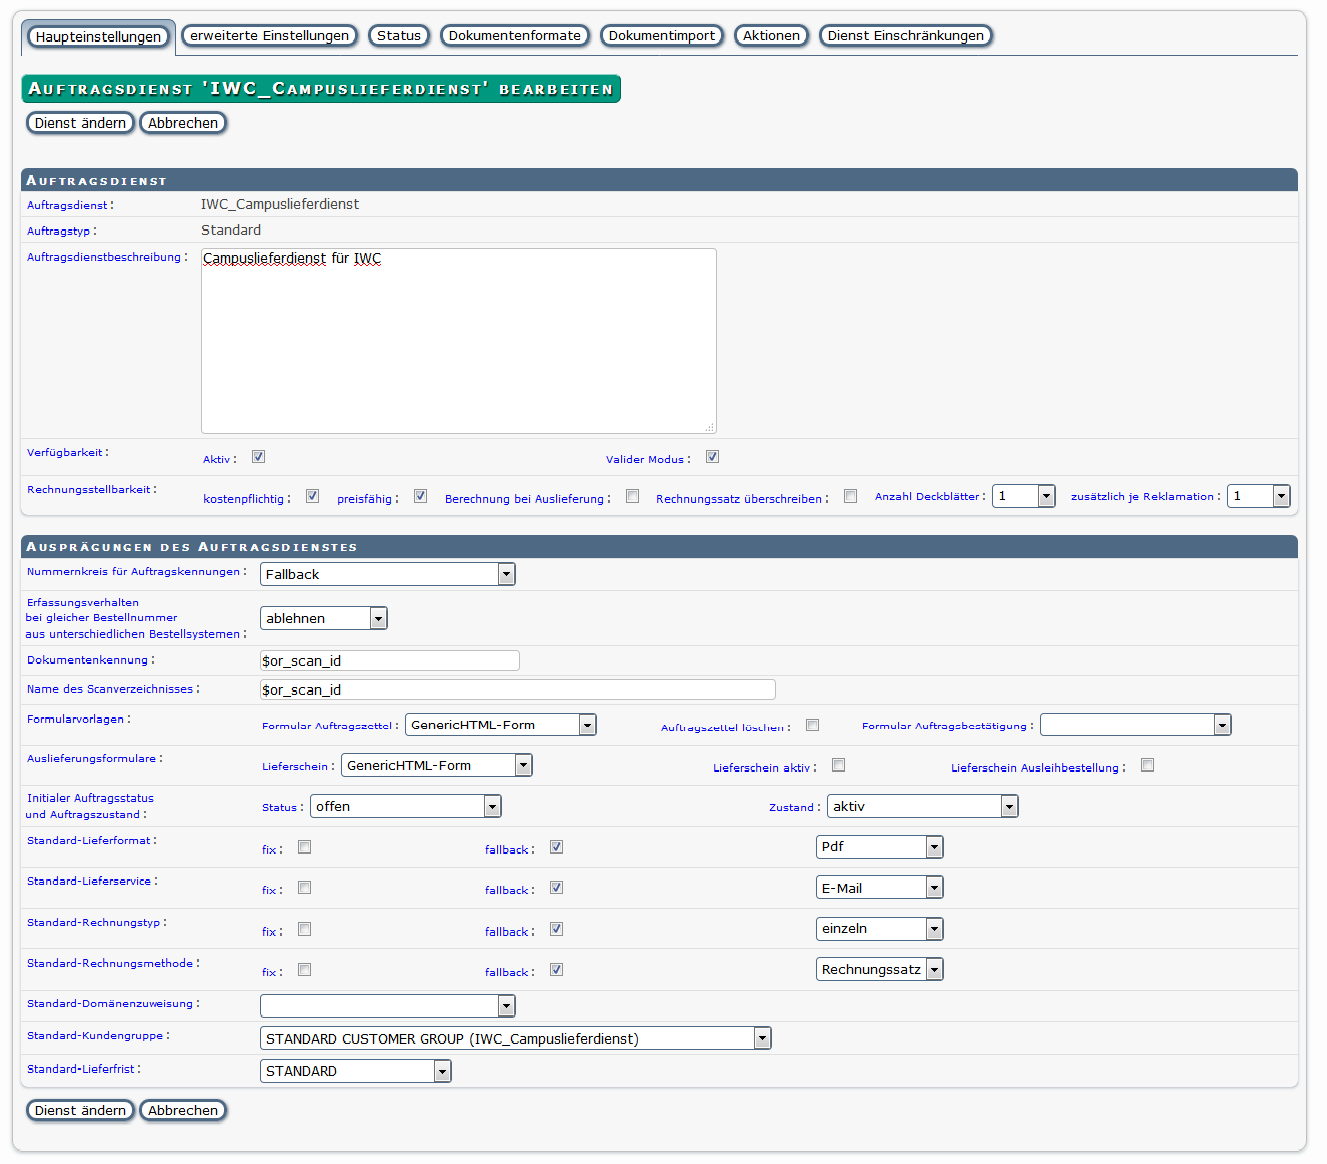Expand the Standard-Kundengruppe dropdown

(x=515, y=1038)
